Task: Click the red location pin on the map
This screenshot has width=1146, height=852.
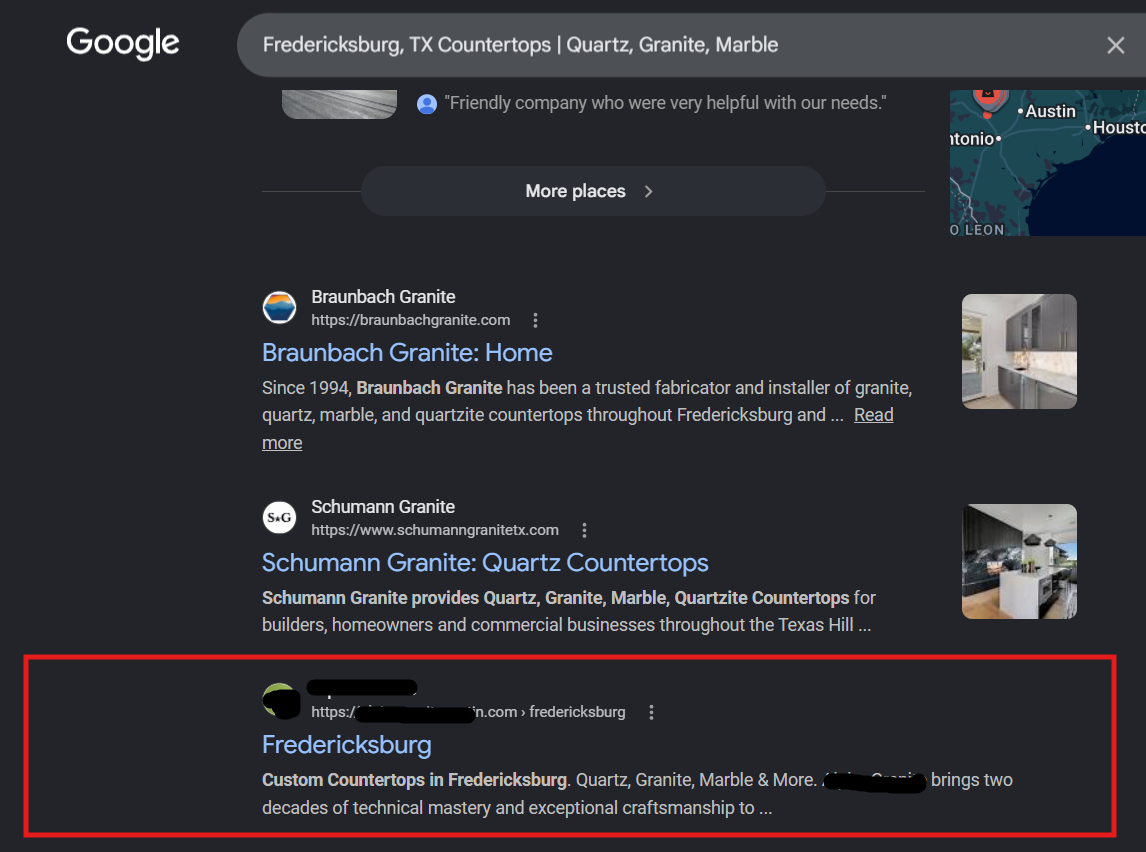Action: (990, 102)
